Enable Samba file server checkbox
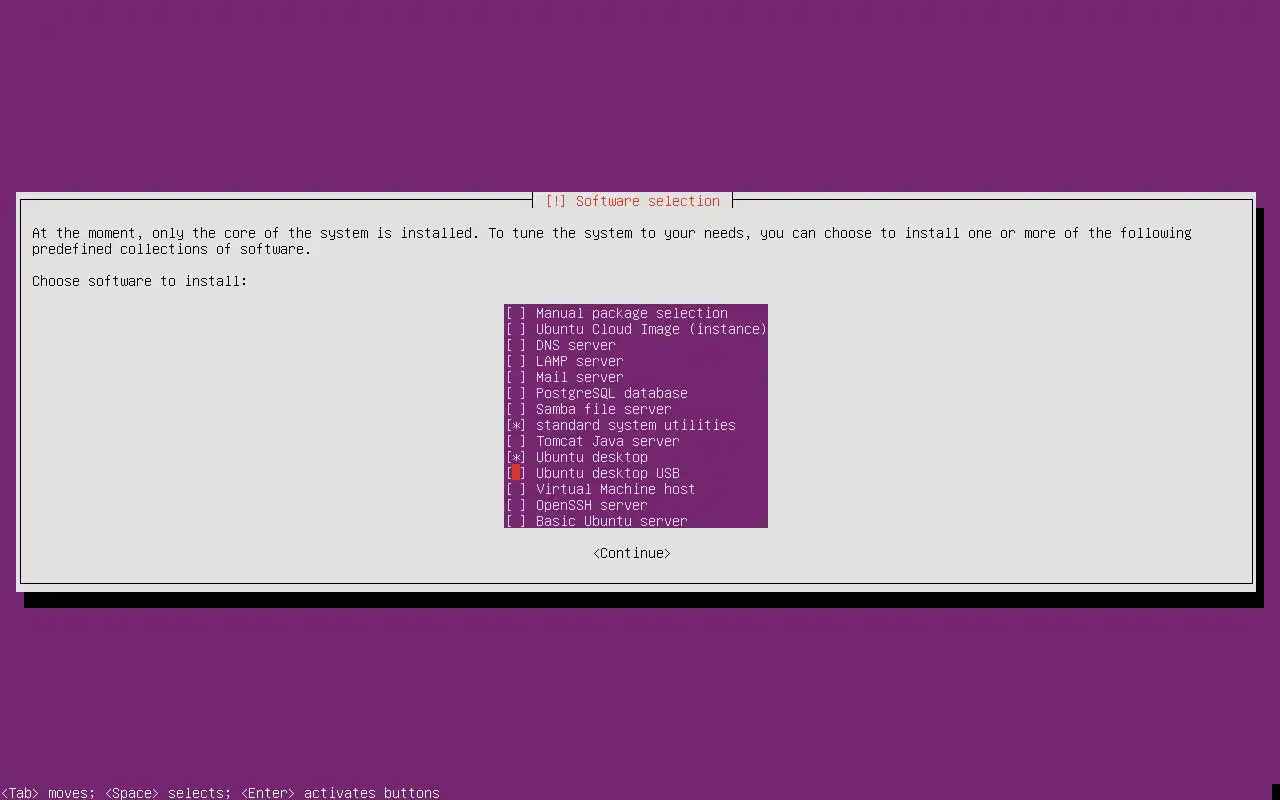This screenshot has width=1280, height=800. 516,409
